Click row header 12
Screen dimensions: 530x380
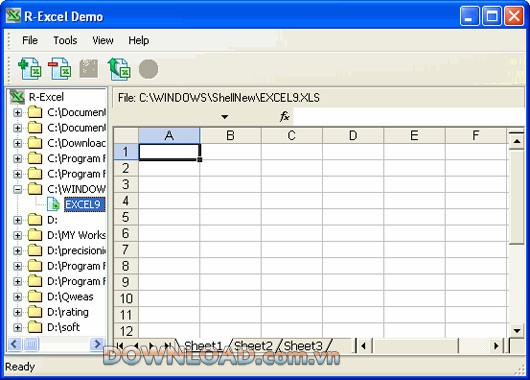tap(126, 331)
